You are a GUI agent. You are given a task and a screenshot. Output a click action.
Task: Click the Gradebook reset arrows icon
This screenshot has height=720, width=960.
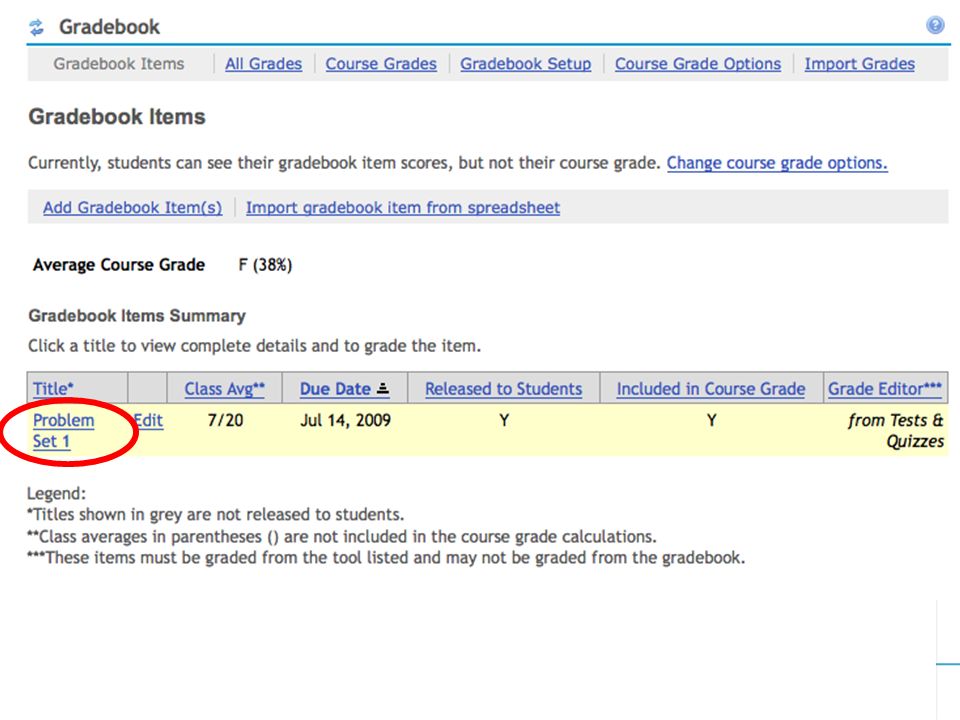[36, 28]
